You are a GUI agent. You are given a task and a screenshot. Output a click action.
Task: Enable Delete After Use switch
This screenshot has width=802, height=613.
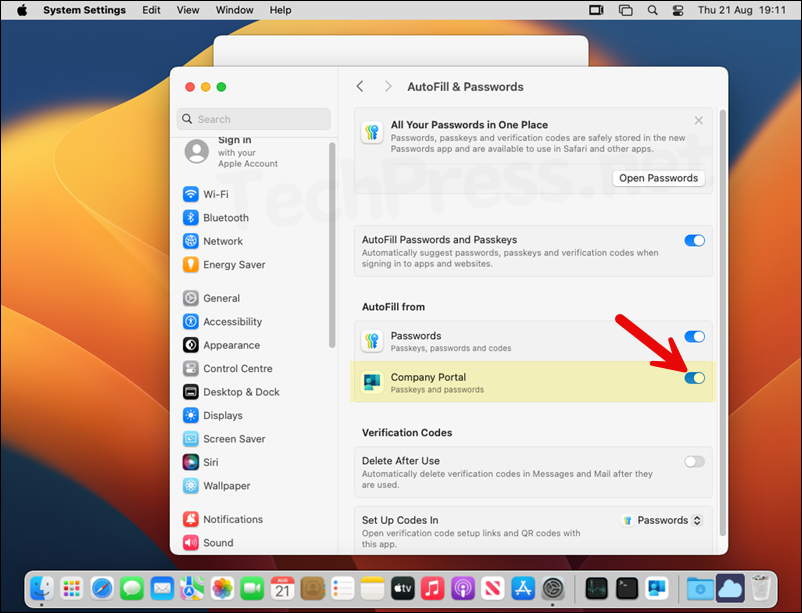point(694,462)
